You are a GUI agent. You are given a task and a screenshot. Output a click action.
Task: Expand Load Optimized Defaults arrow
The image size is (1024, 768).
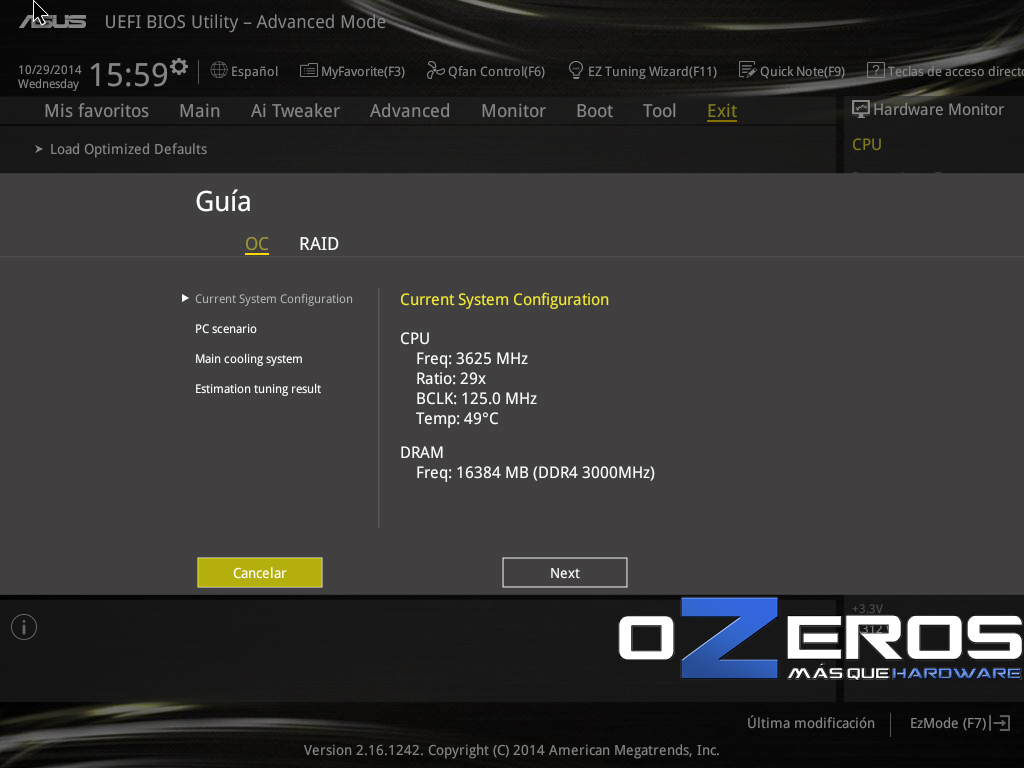pos(39,149)
